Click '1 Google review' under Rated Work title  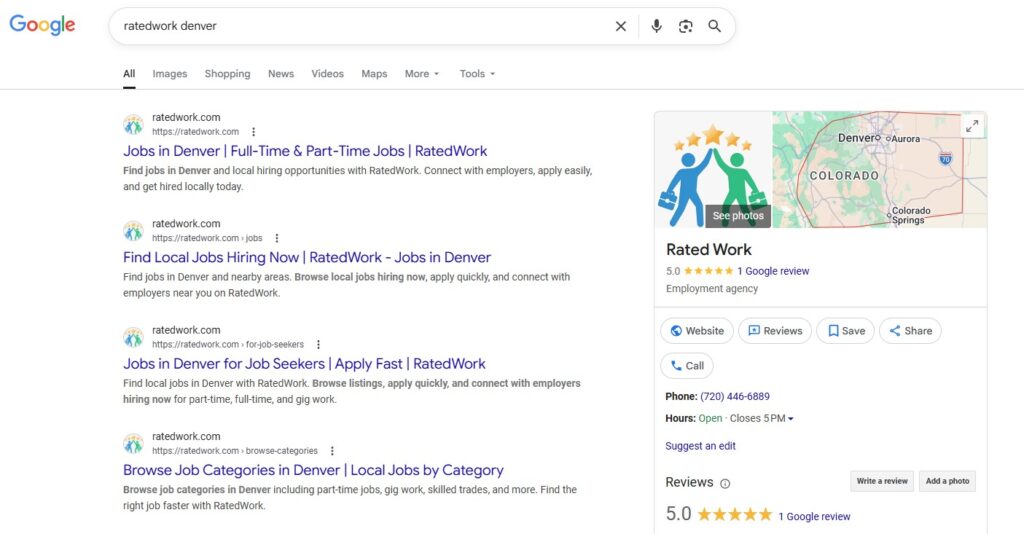[x=773, y=271]
